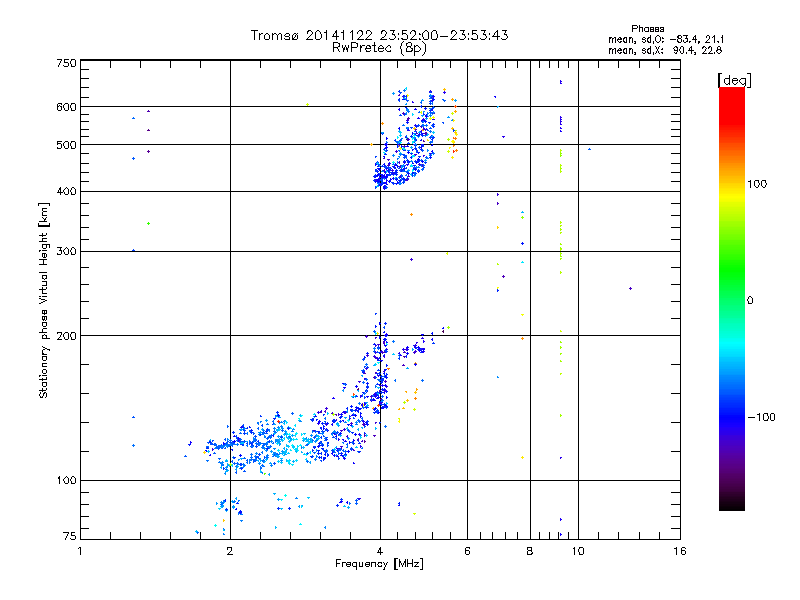This screenshot has width=800, height=600.
Task: Click the "[deg]" colorbar unit label
Action: (x=734, y=80)
